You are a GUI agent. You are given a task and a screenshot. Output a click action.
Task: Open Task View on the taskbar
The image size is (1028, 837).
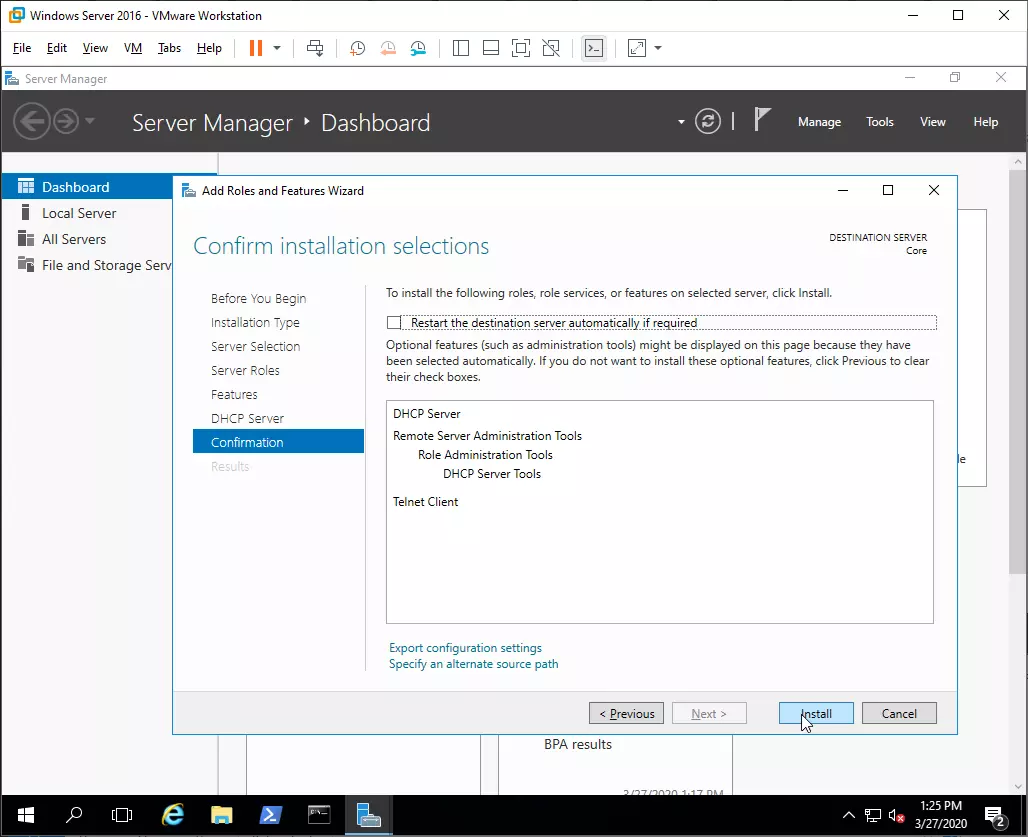pos(122,815)
